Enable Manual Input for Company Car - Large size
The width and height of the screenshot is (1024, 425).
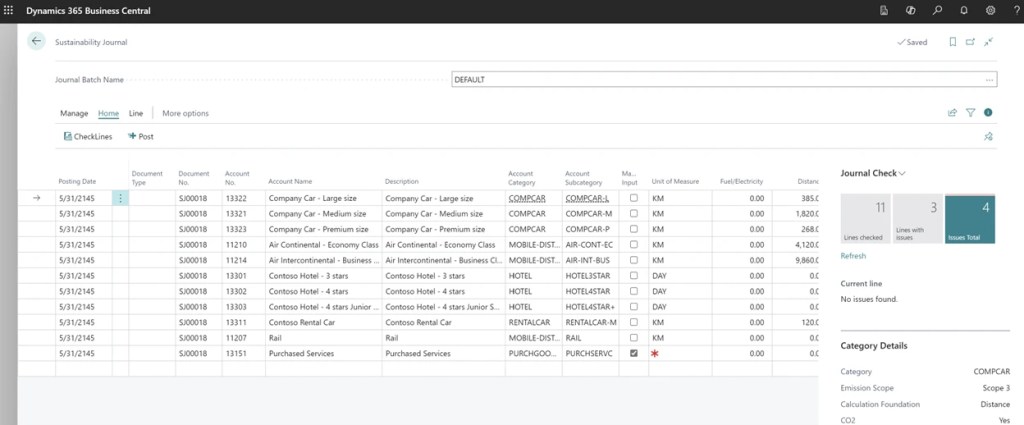(x=633, y=199)
